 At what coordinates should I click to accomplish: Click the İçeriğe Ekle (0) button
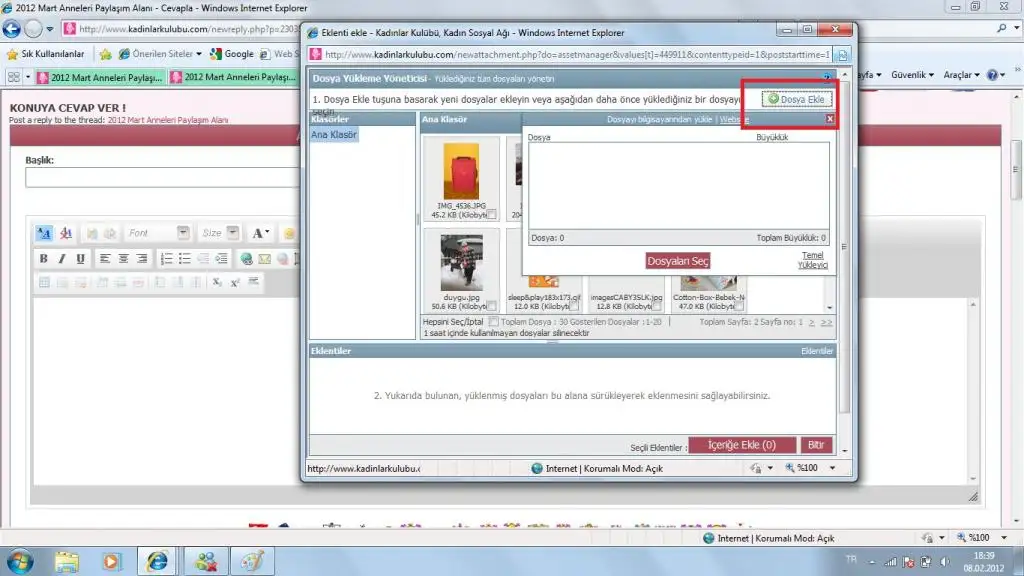pyautogui.click(x=742, y=445)
